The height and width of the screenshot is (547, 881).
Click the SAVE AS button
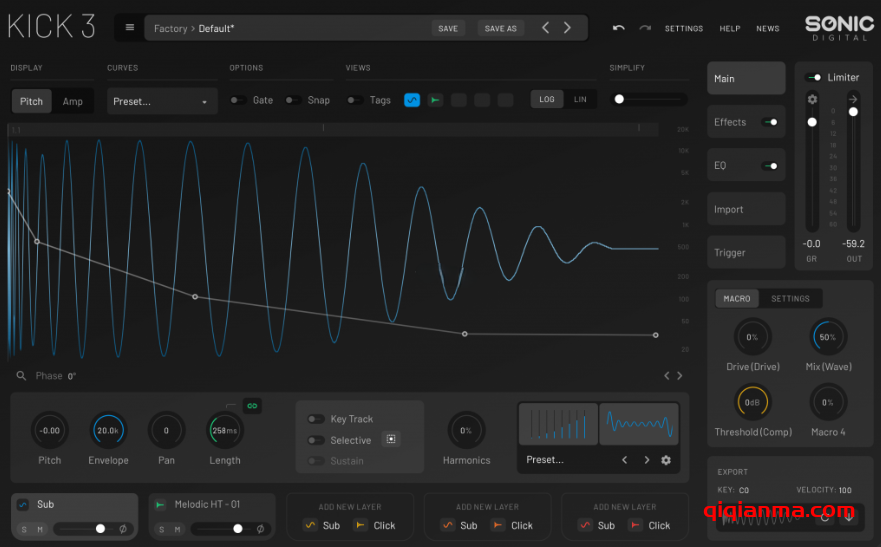point(500,28)
